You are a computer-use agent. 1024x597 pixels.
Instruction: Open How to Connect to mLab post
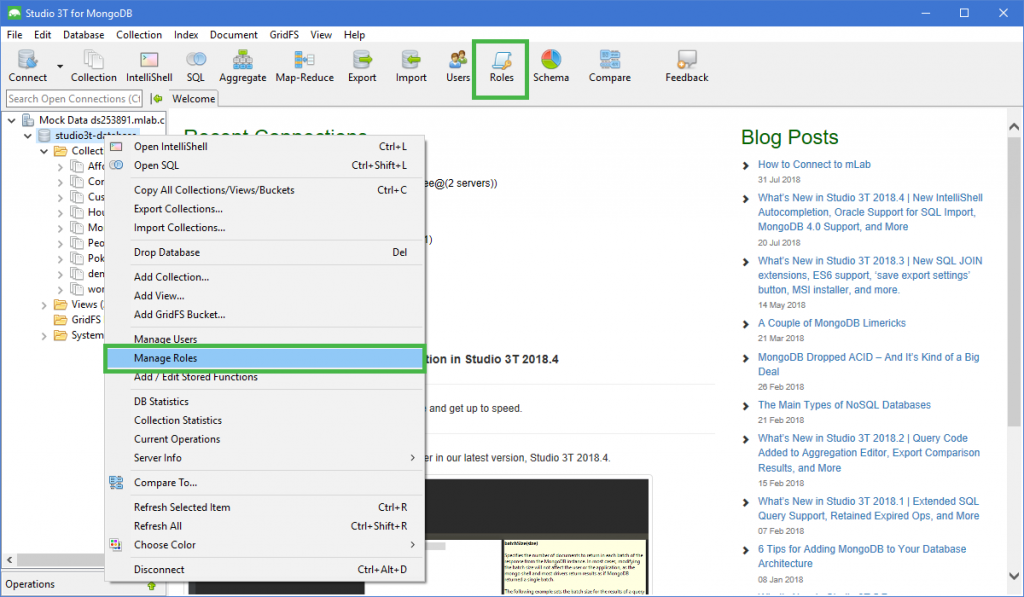point(814,165)
